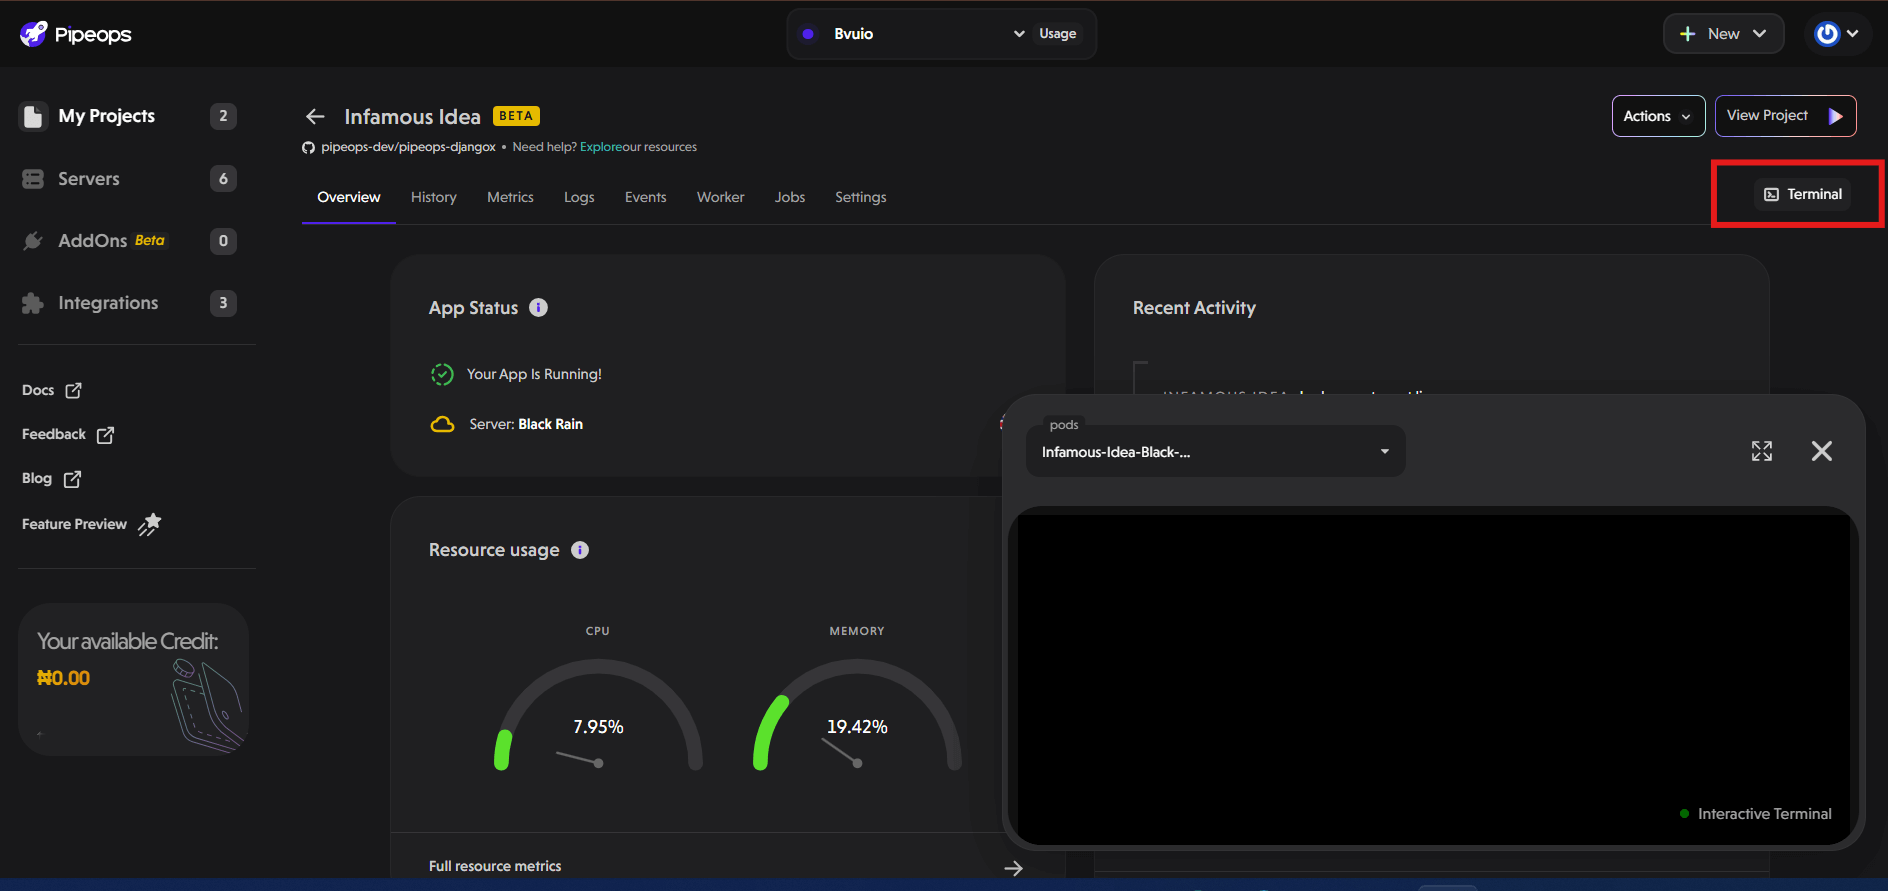Click the Feedback external-link icon
The width and height of the screenshot is (1888, 891).
pos(105,435)
